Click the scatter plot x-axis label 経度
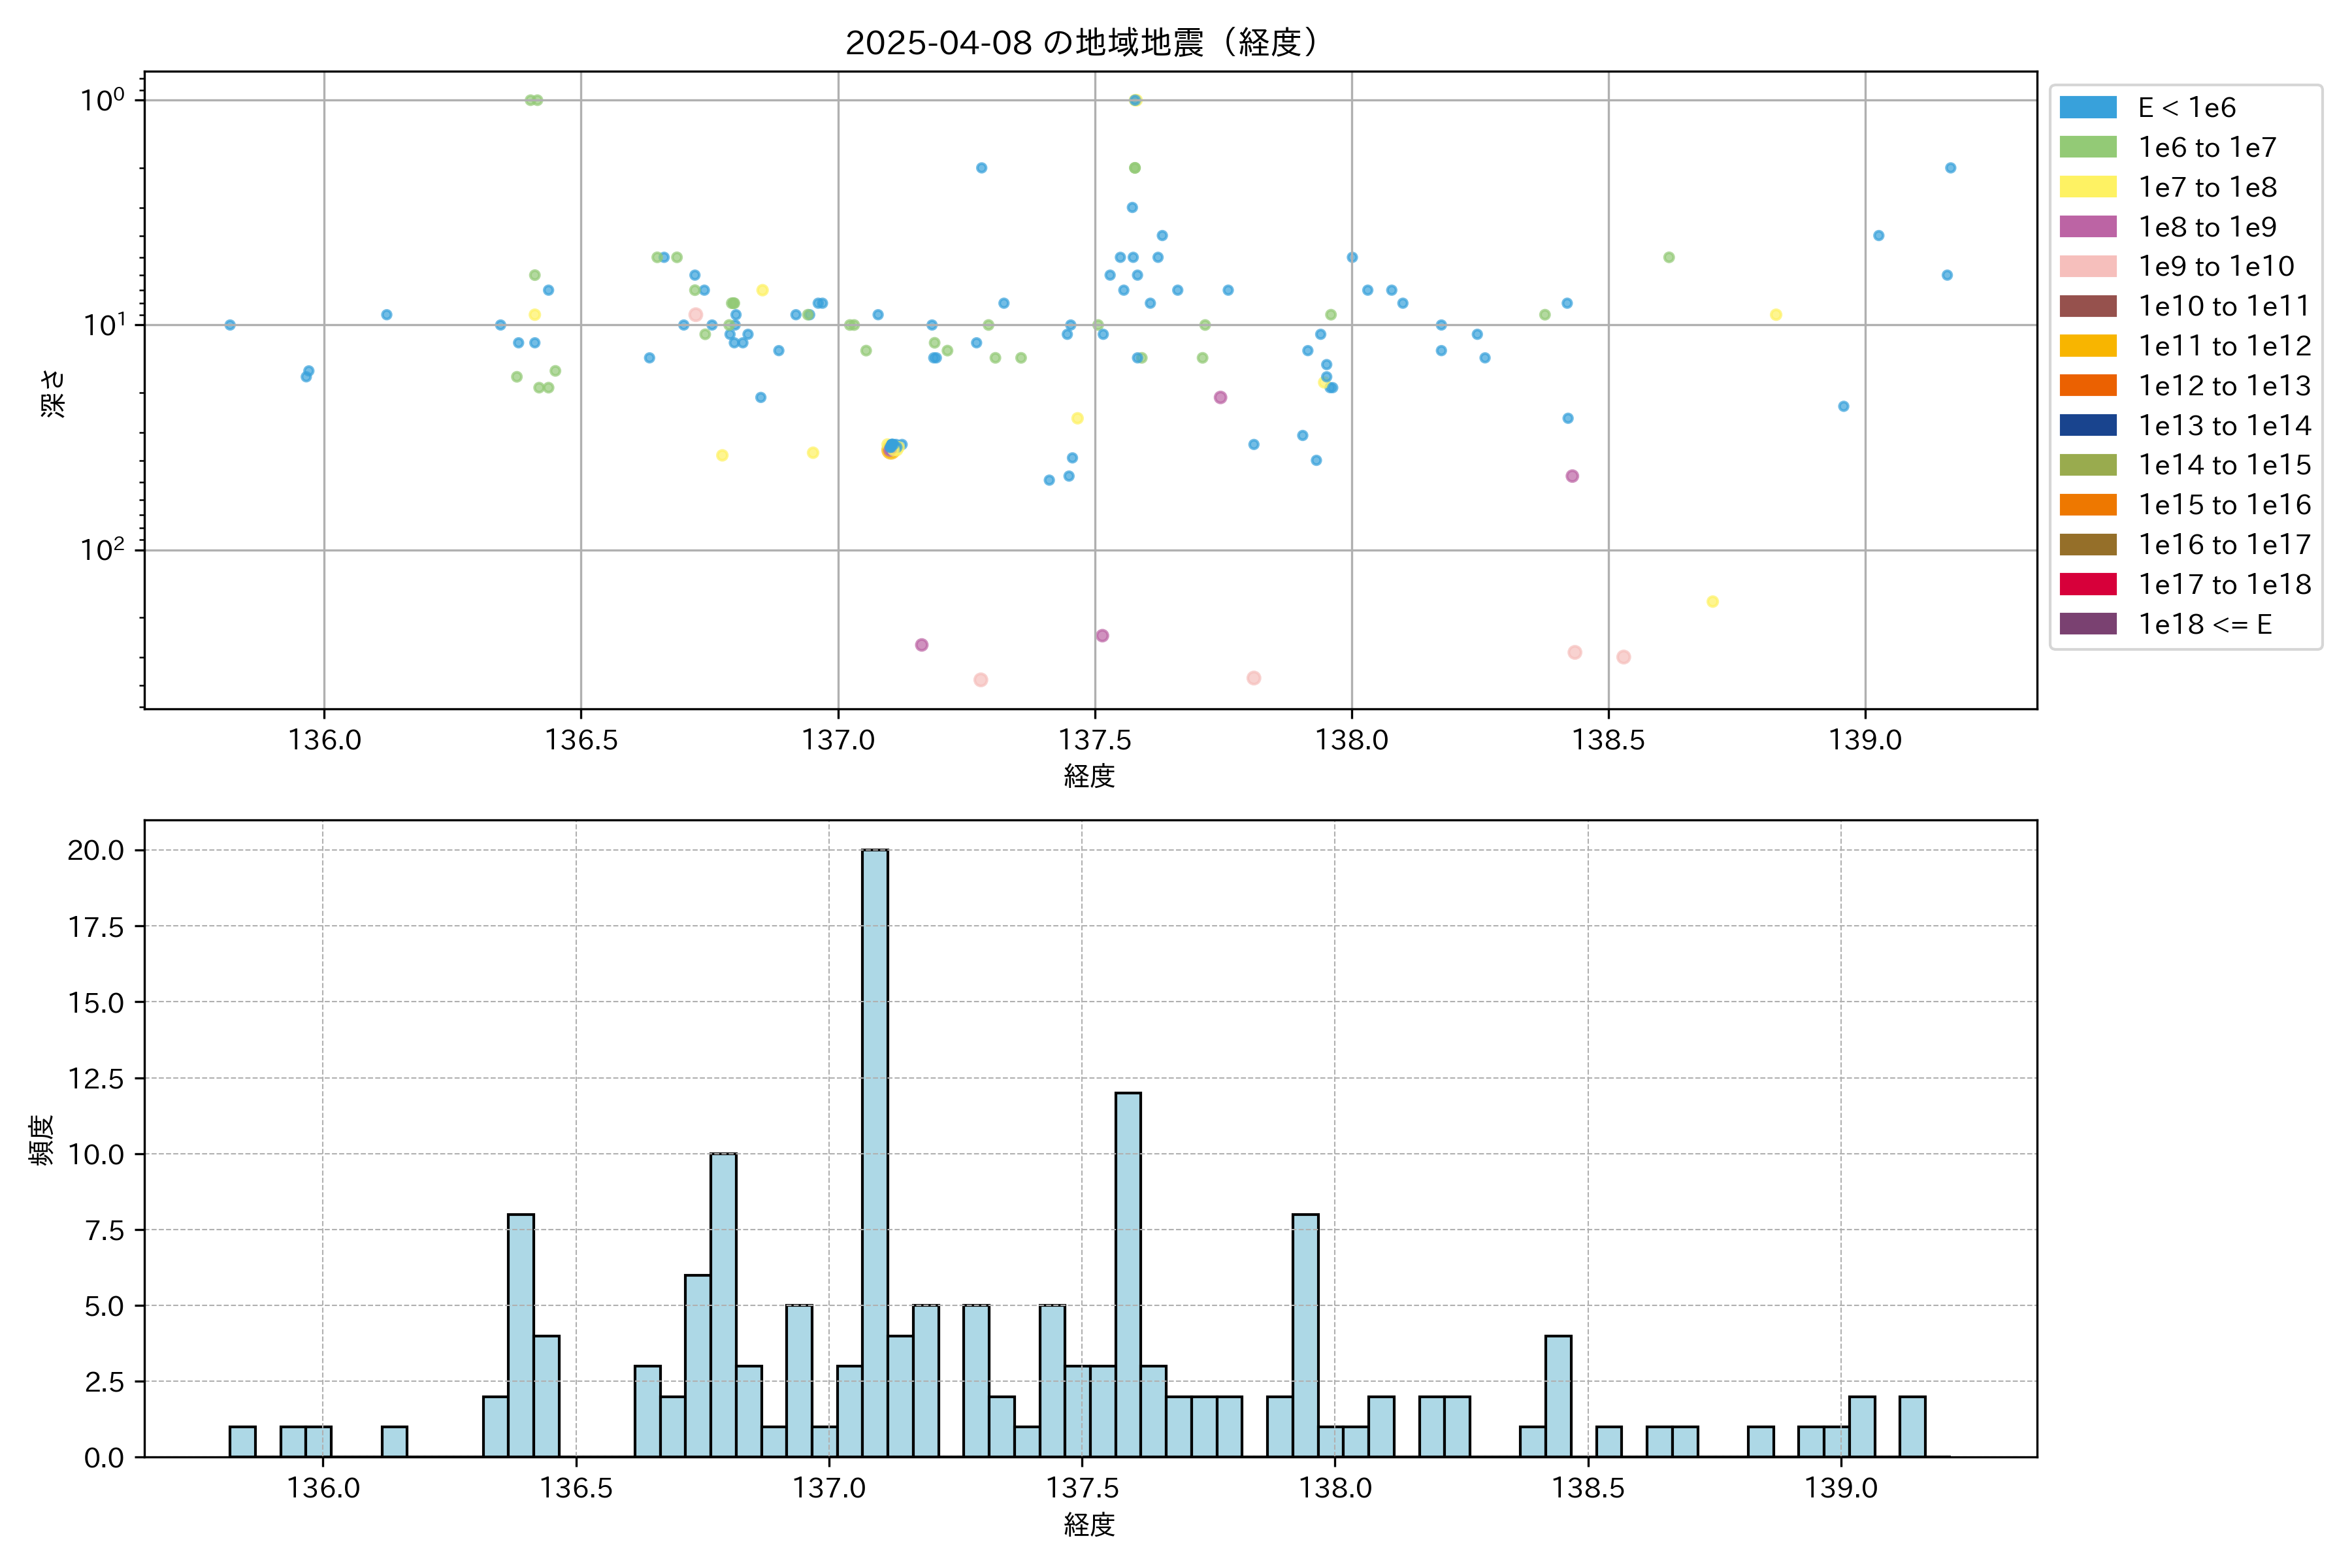 1089,775
